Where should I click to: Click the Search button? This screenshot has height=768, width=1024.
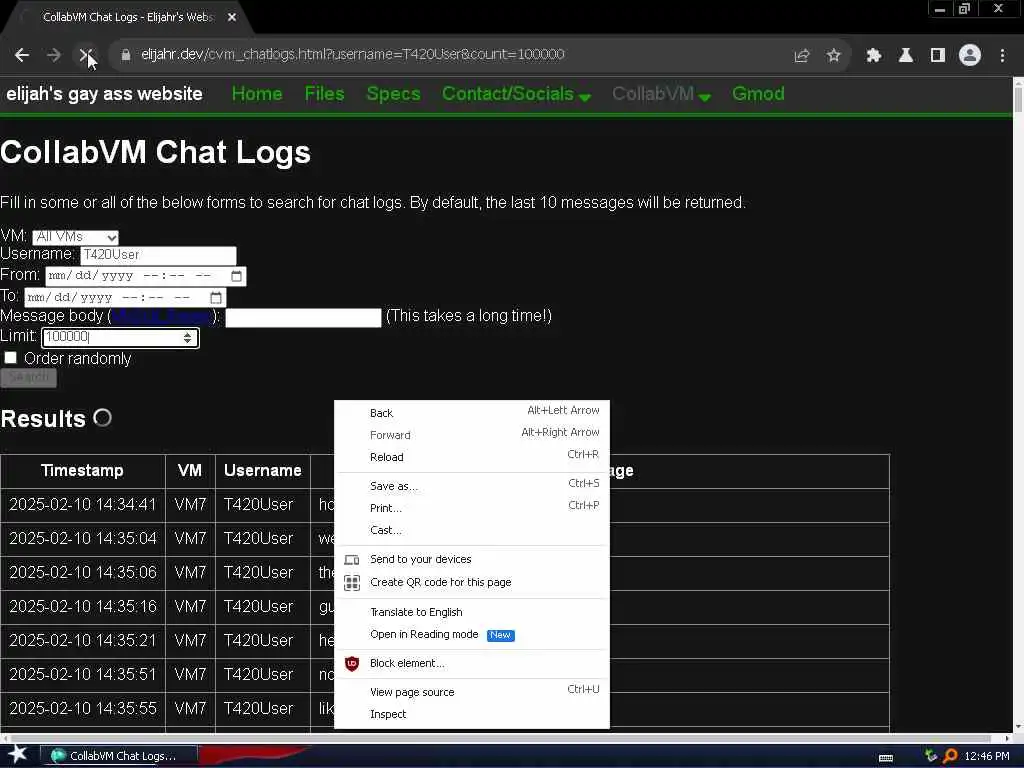[x=29, y=377]
